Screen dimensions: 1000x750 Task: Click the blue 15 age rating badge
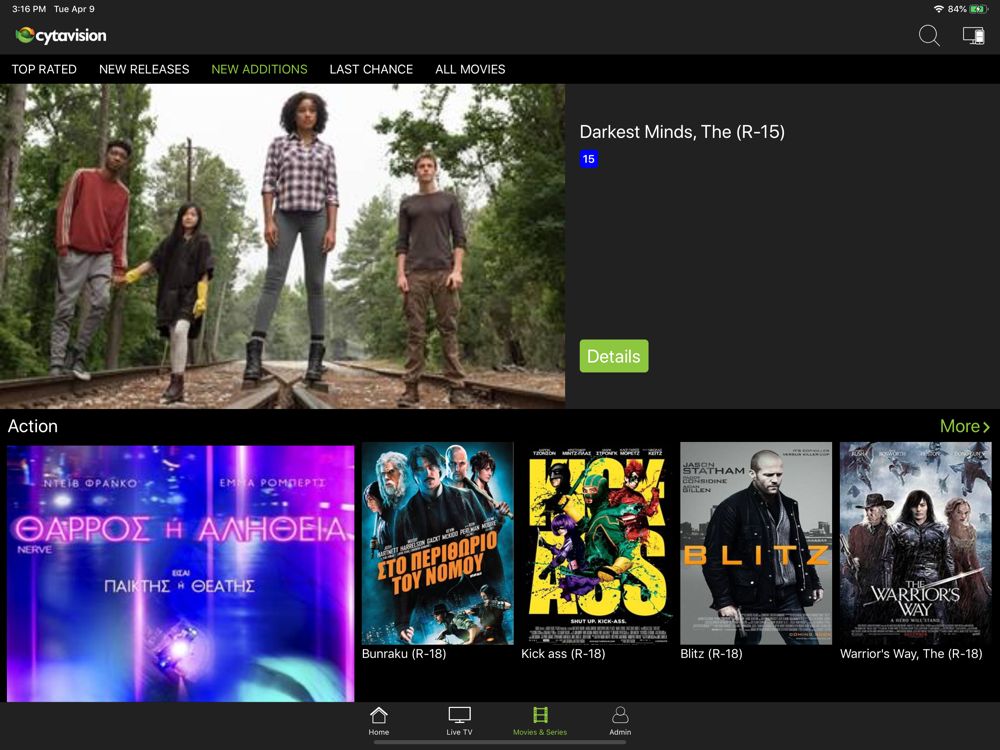pyautogui.click(x=588, y=159)
